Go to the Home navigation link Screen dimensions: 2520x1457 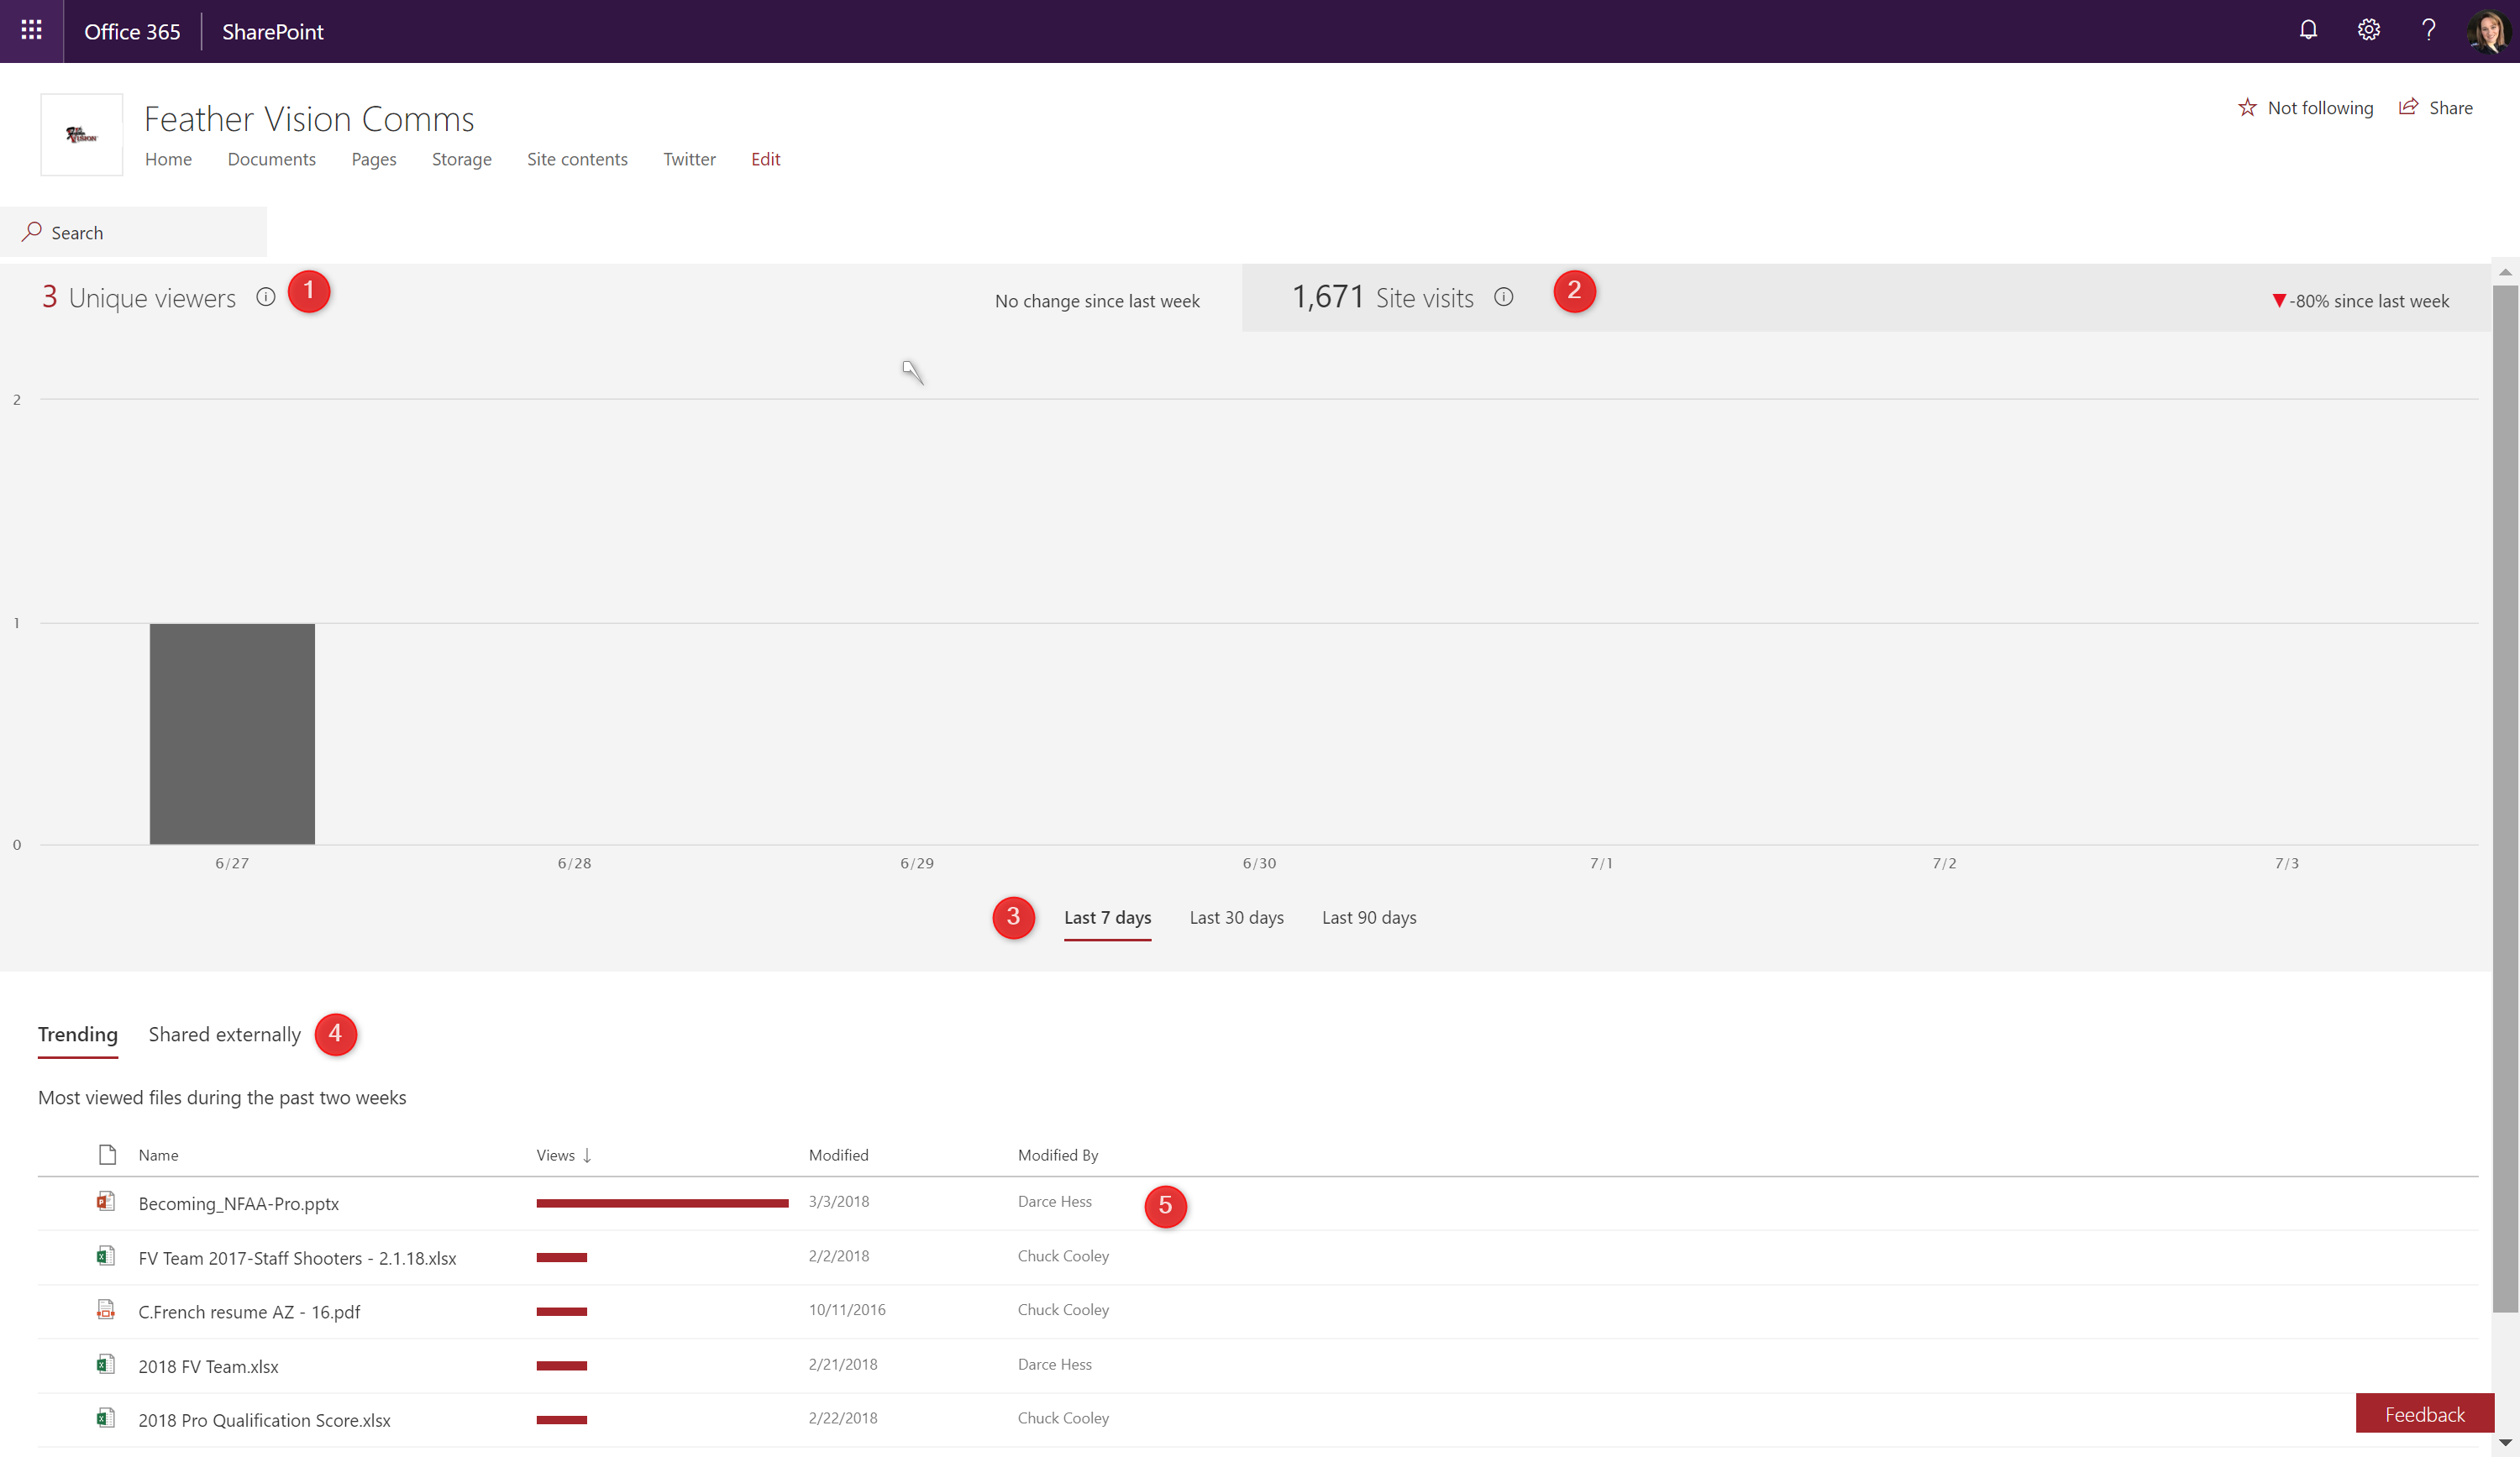(x=168, y=159)
